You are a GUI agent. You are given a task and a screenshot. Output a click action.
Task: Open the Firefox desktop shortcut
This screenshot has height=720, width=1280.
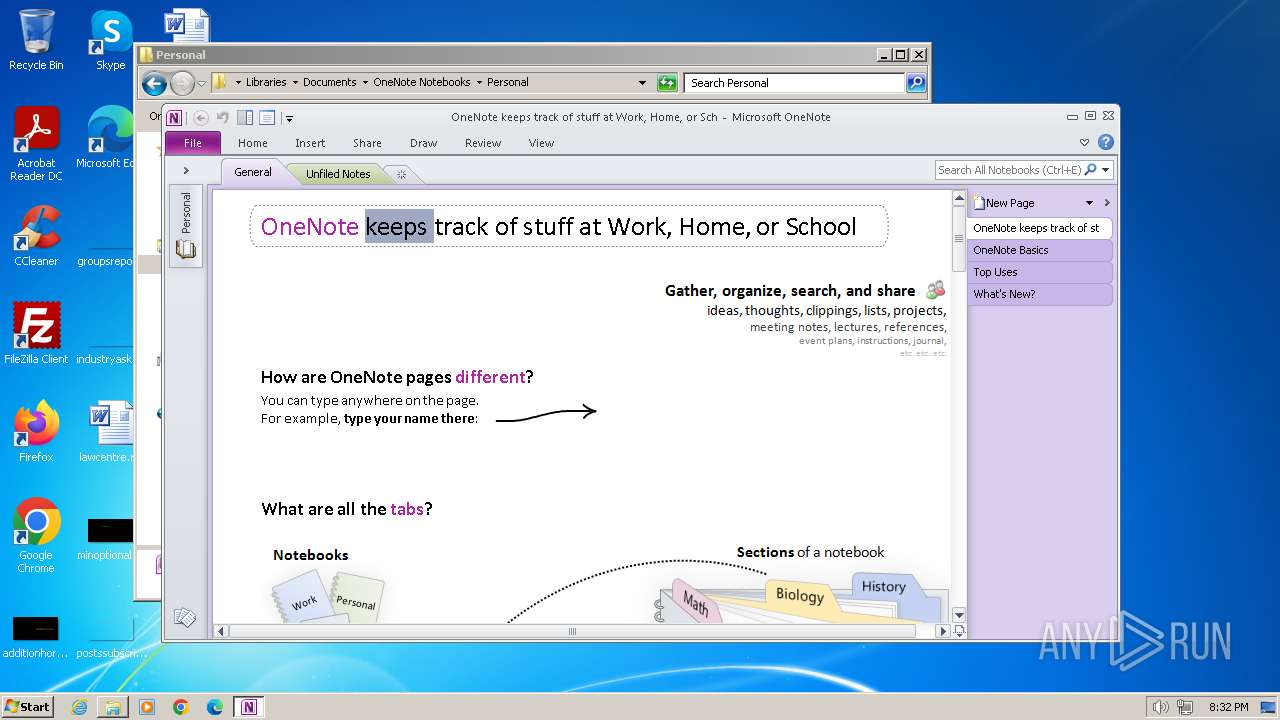point(36,432)
